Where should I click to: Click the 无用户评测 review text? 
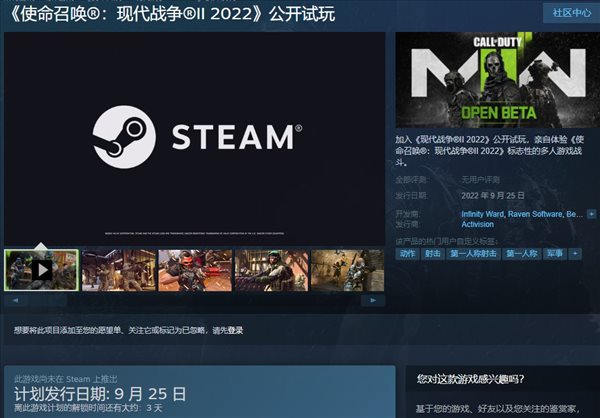pyautogui.click(x=481, y=180)
